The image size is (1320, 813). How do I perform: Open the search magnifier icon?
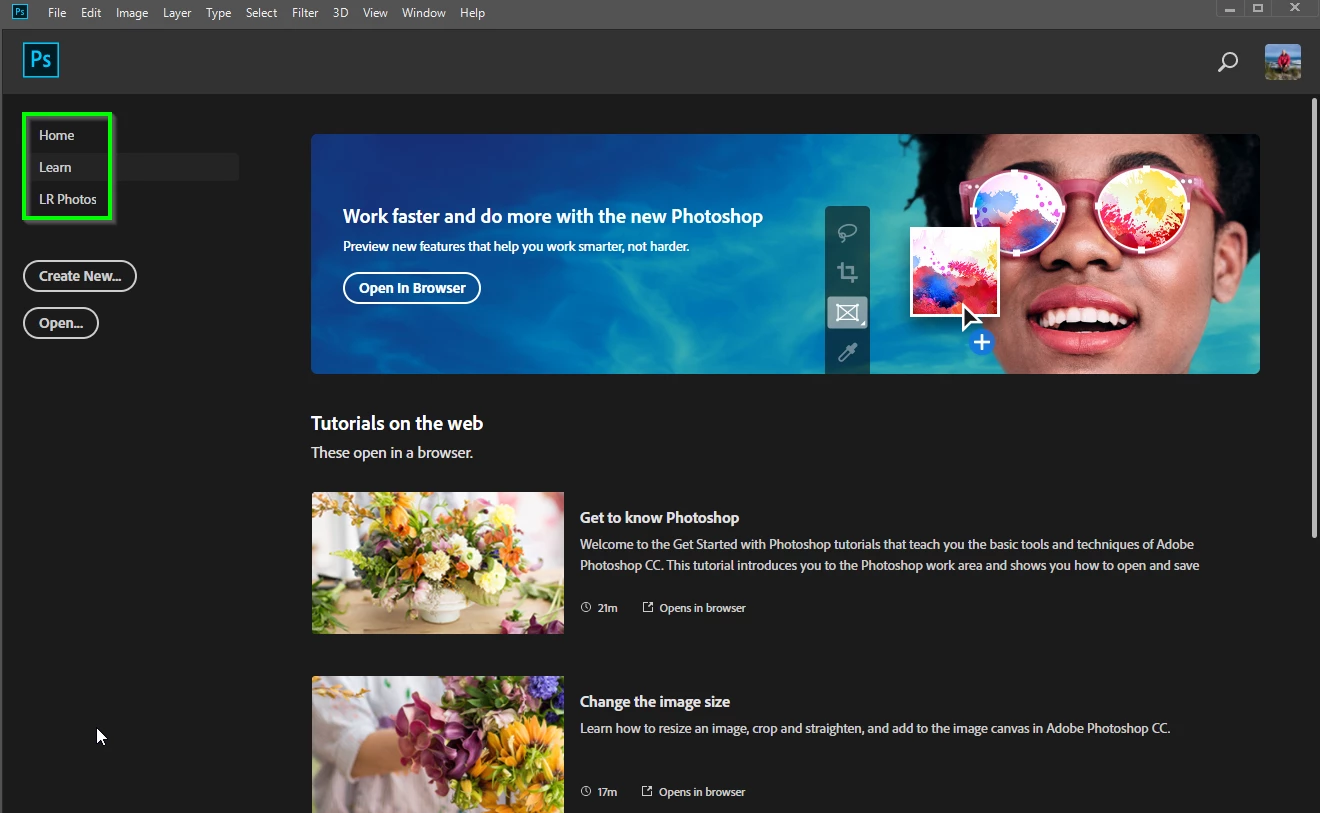[1227, 62]
